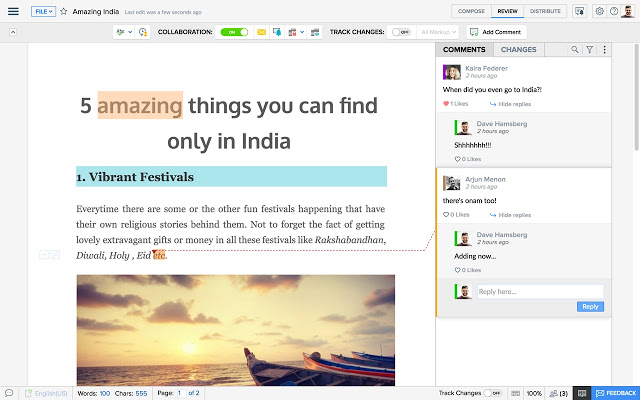640x400 pixels.
Task: Click the sunset boat image
Action: (x=236, y=330)
